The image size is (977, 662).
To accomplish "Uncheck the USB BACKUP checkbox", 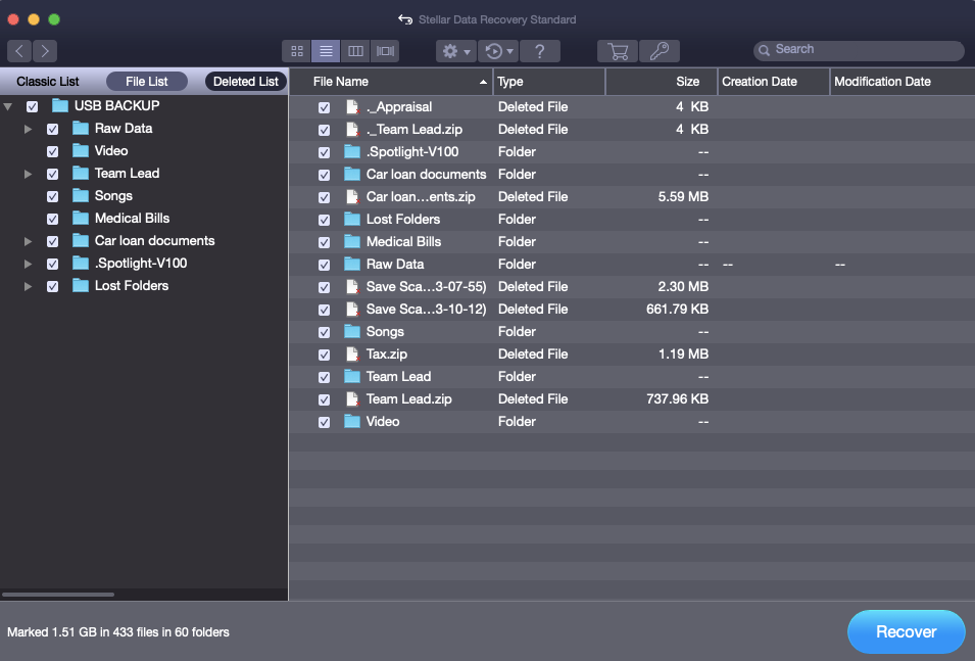I will (32, 105).
